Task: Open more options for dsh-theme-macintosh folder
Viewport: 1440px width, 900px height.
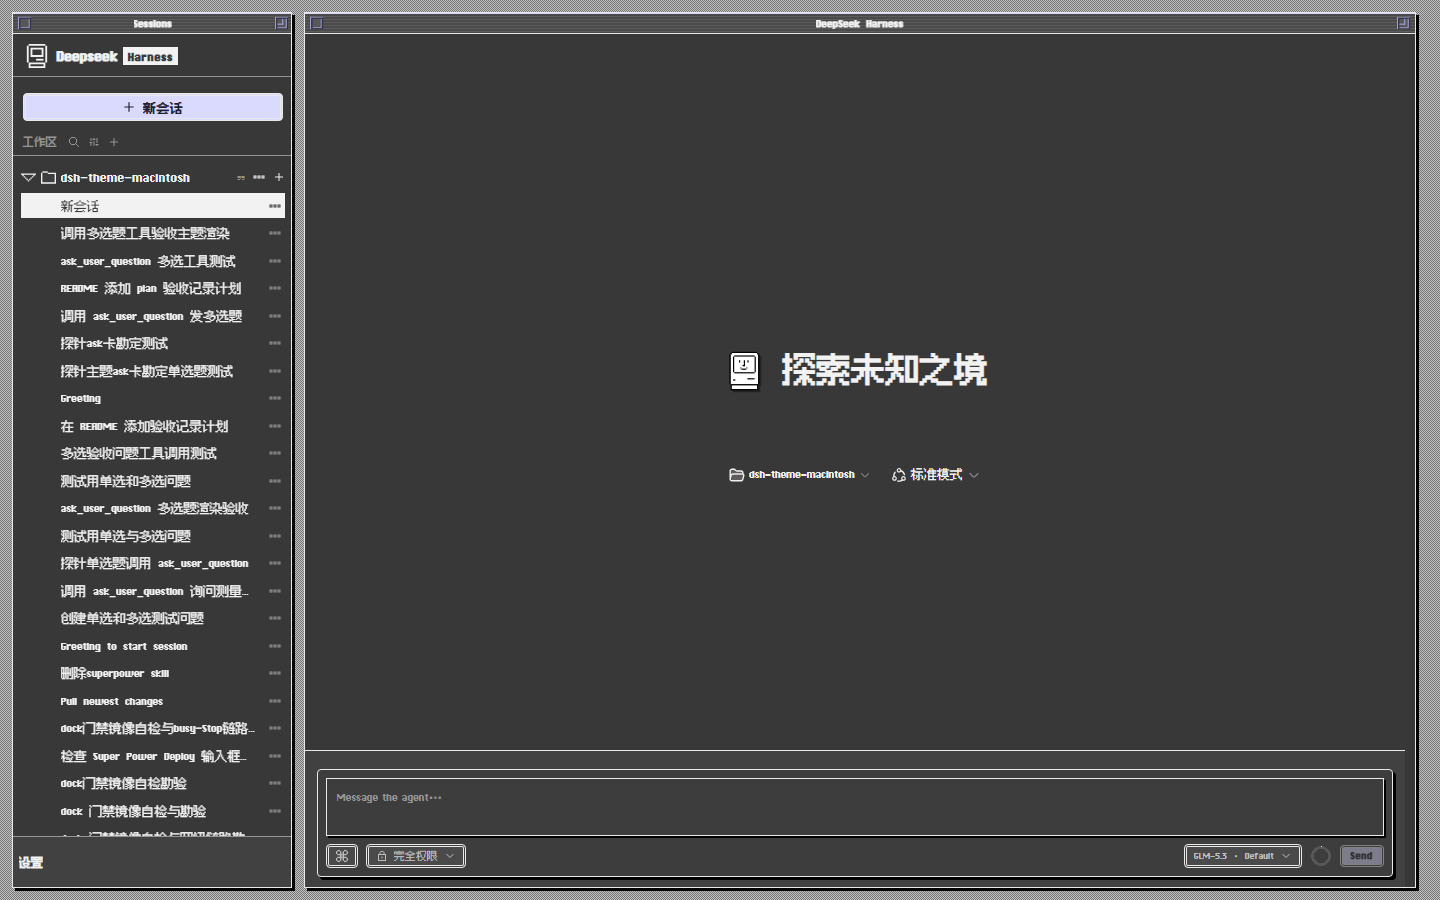Action: click(x=259, y=177)
